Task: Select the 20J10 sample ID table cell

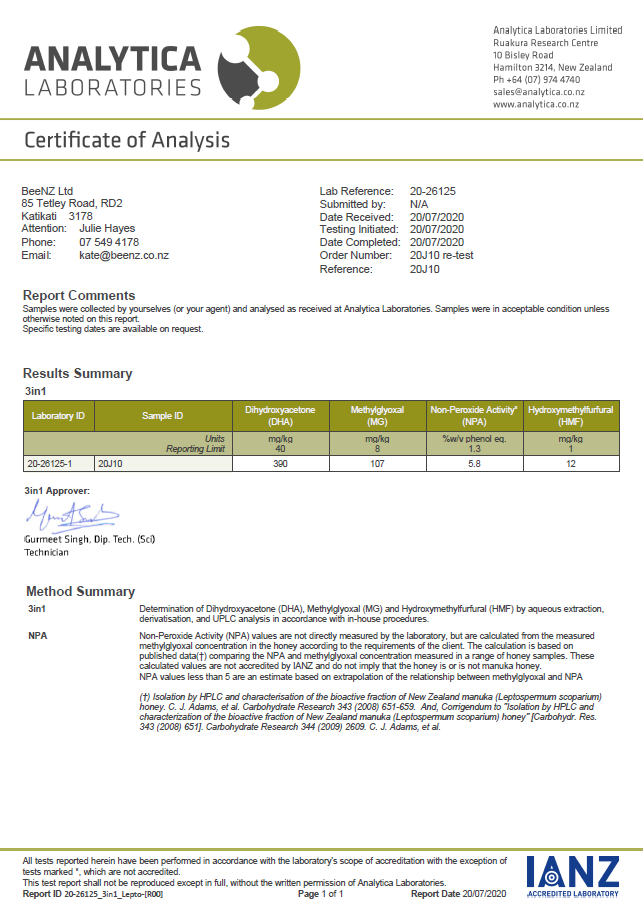Action: [163, 464]
